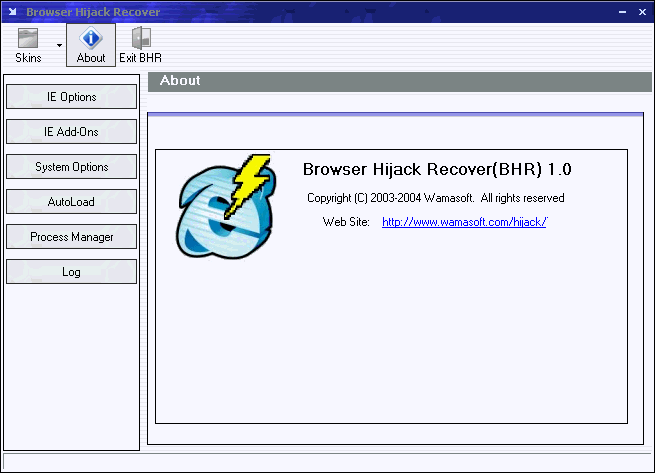655x473 pixels.
Task: Click the Exit BHR door icon
Action: [141, 38]
